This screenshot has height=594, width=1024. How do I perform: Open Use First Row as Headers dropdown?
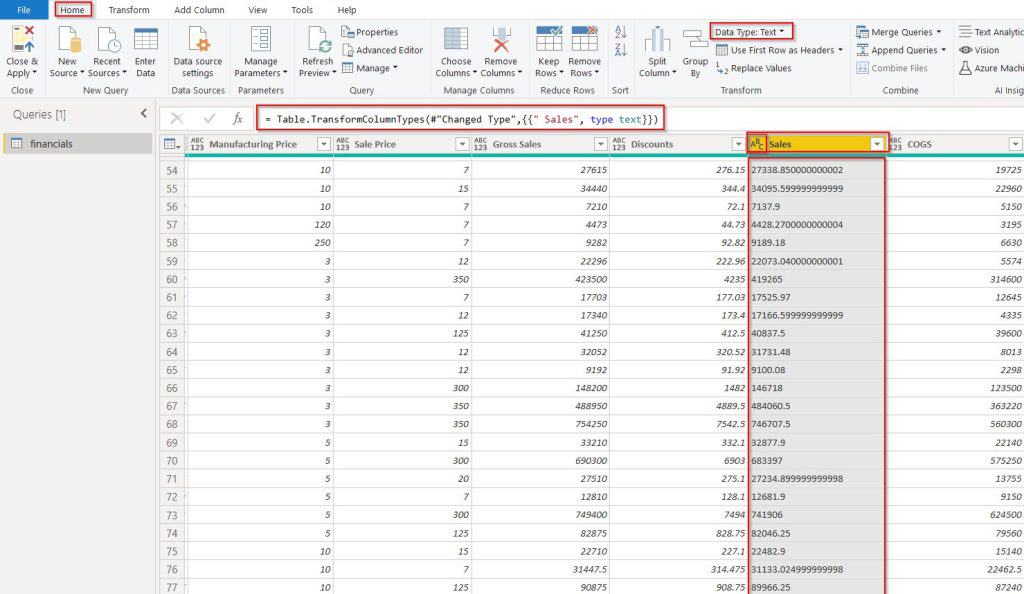pyautogui.click(x=780, y=50)
